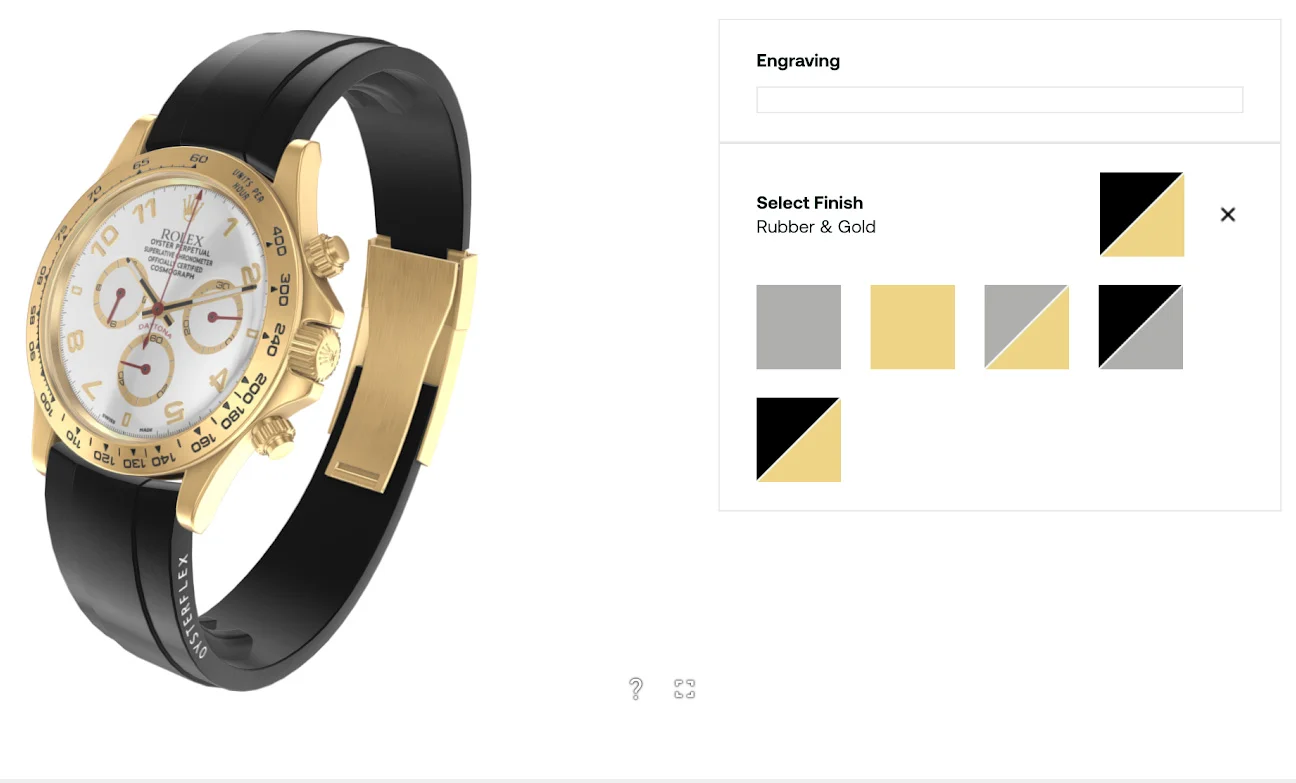
Task: Choose the solid gold finish swatch
Action: (x=912, y=327)
